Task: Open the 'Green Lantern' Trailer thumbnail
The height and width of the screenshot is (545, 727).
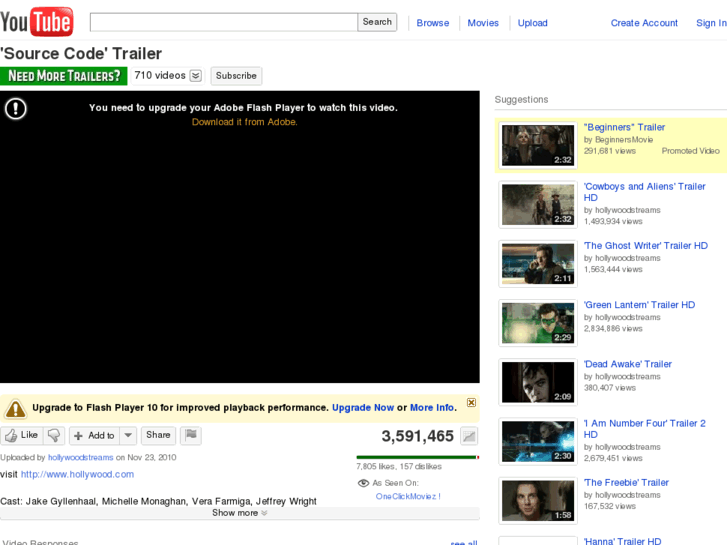Action: 538,323
